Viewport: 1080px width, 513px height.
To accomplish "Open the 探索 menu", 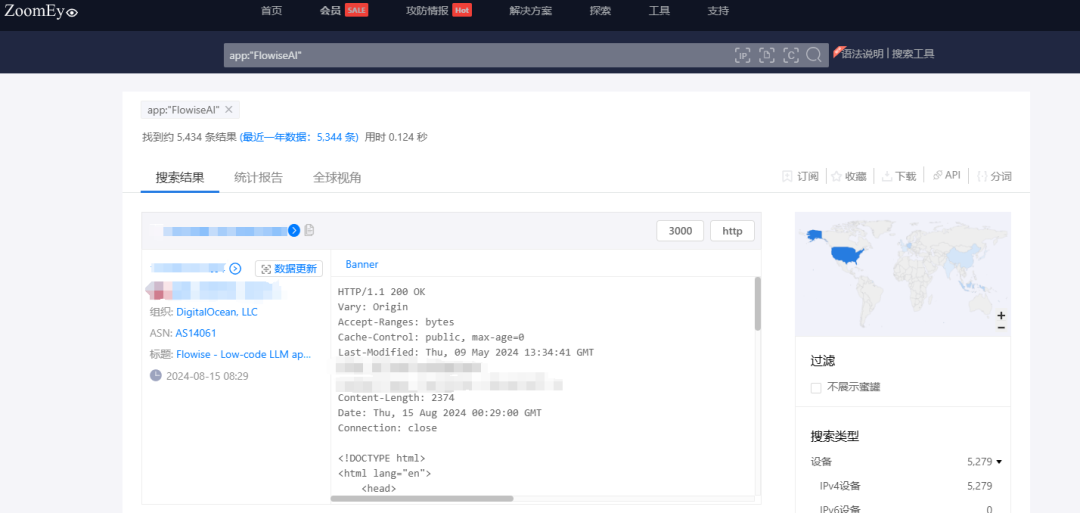I will [600, 10].
